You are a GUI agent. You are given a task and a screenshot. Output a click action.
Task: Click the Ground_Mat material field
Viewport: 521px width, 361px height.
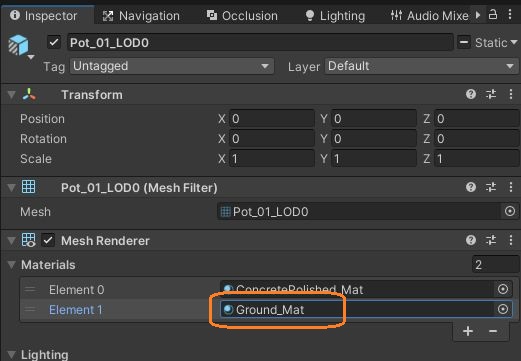pos(357,309)
